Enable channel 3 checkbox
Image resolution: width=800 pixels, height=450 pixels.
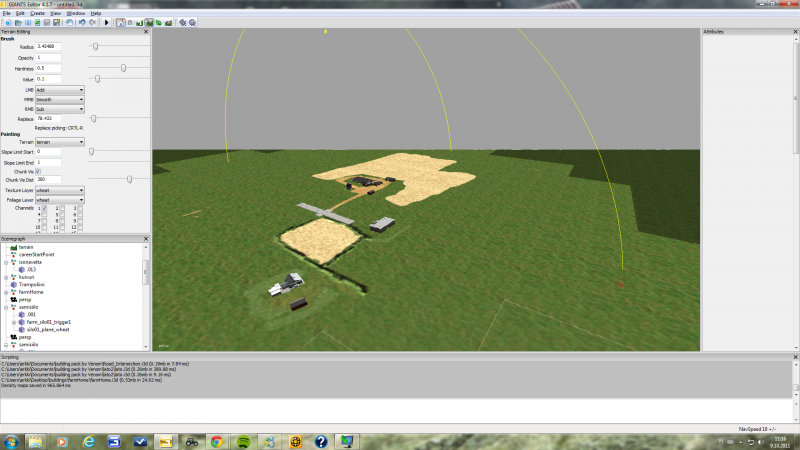(80, 208)
